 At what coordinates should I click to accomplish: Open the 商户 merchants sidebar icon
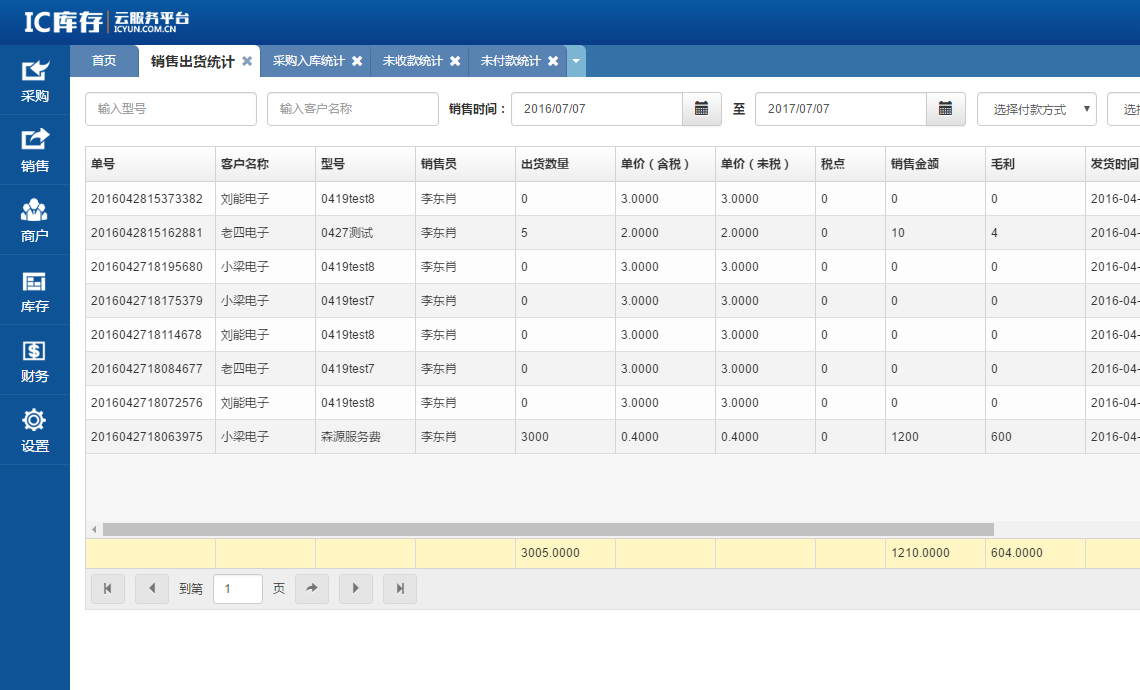point(35,210)
